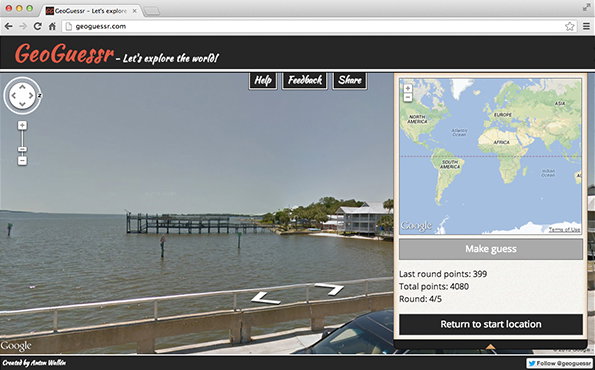The width and height of the screenshot is (595, 370).
Task: Click Return to start location
Action: click(491, 324)
